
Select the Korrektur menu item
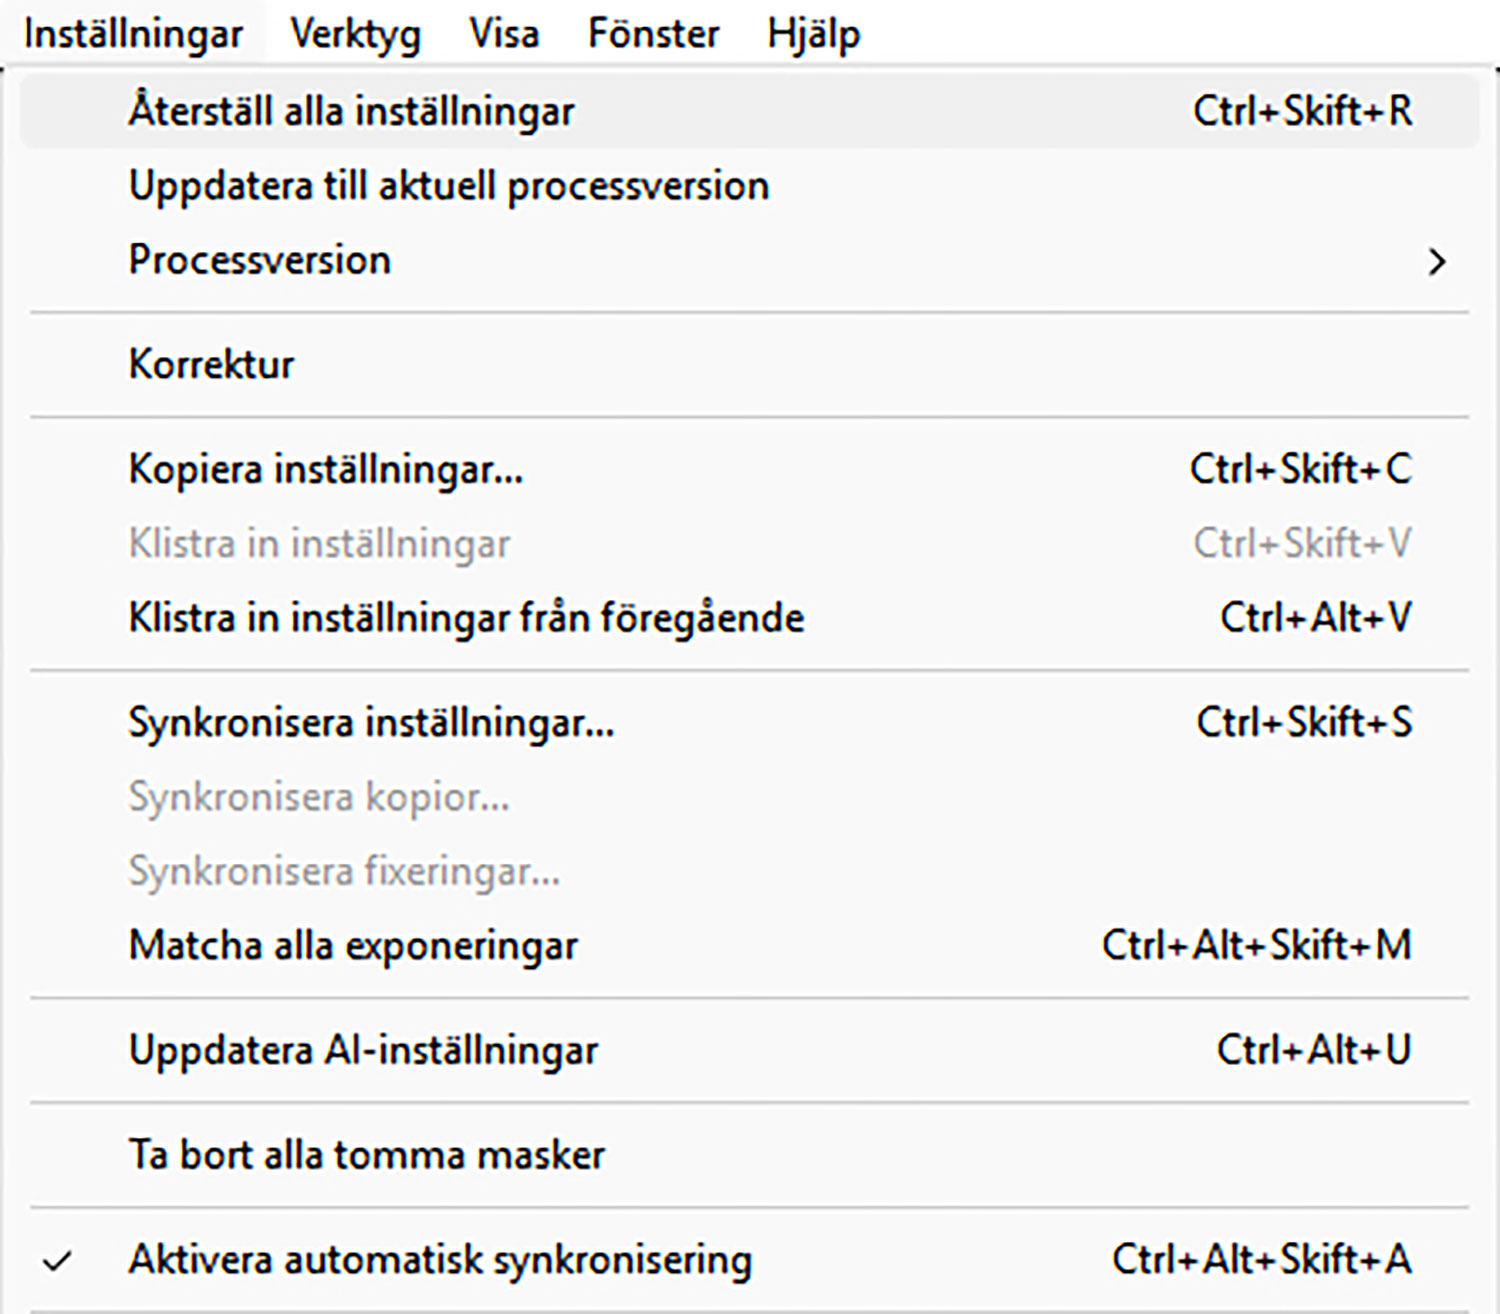pyautogui.click(x=211, y=364)
